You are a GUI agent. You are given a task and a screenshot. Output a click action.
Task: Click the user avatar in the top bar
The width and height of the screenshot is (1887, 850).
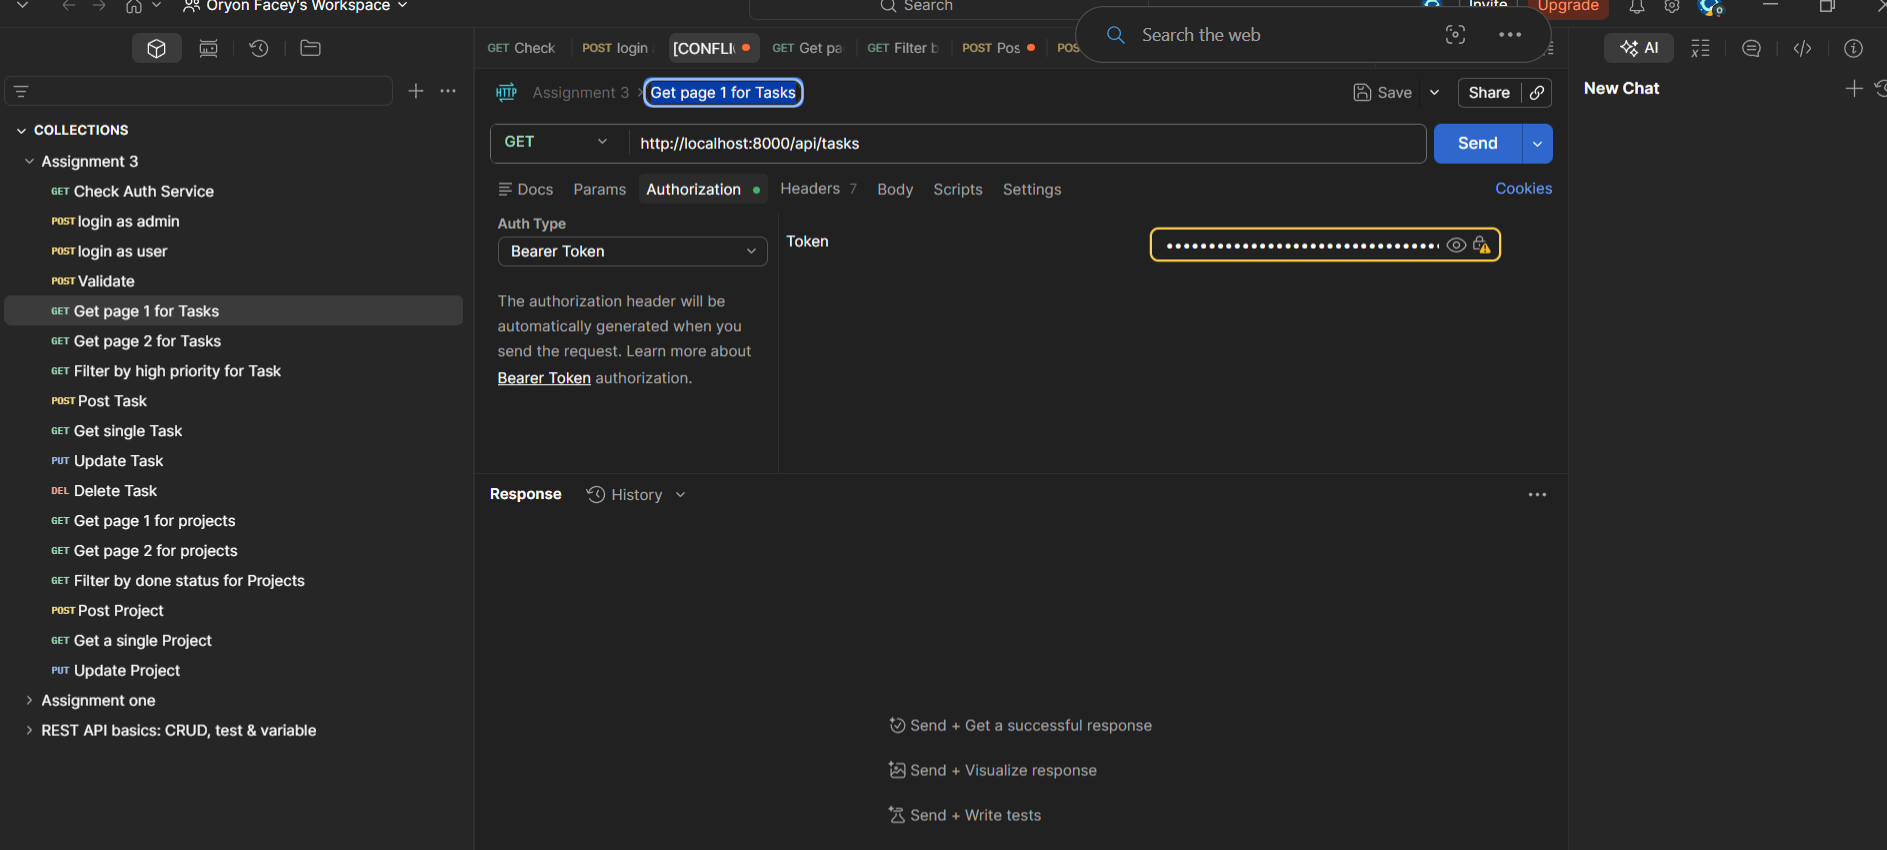pos(1710,7)
